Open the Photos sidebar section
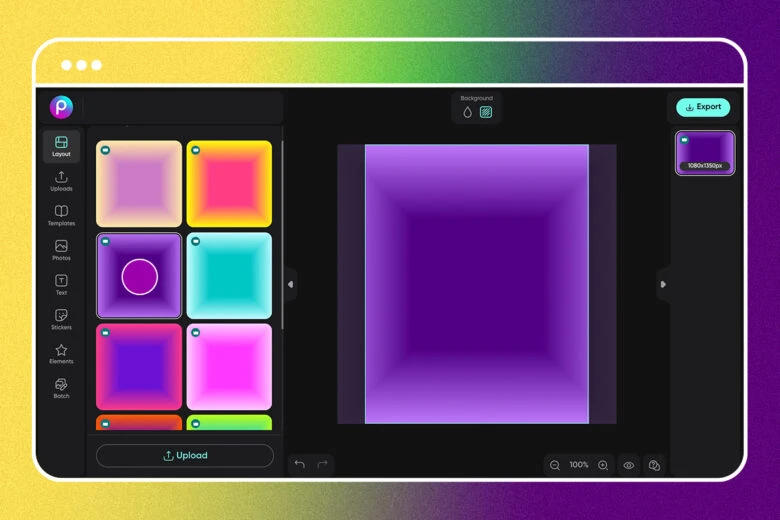 61,250
